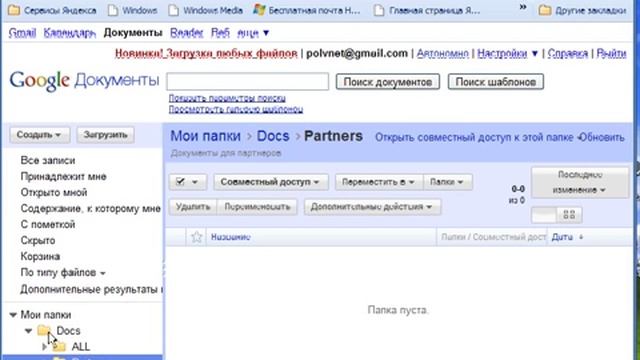The height and width of the screenshot is (360, 640).
Task: Select Дополнительные результаты in the sidebar
Action: pos(92,289)
